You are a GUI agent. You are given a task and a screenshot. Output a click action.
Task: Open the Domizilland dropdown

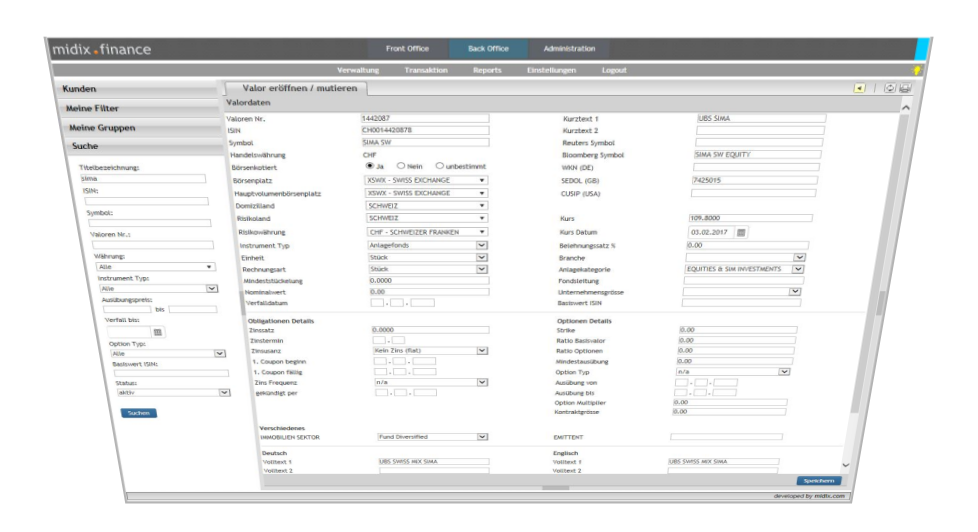click(x=427, y=206)
